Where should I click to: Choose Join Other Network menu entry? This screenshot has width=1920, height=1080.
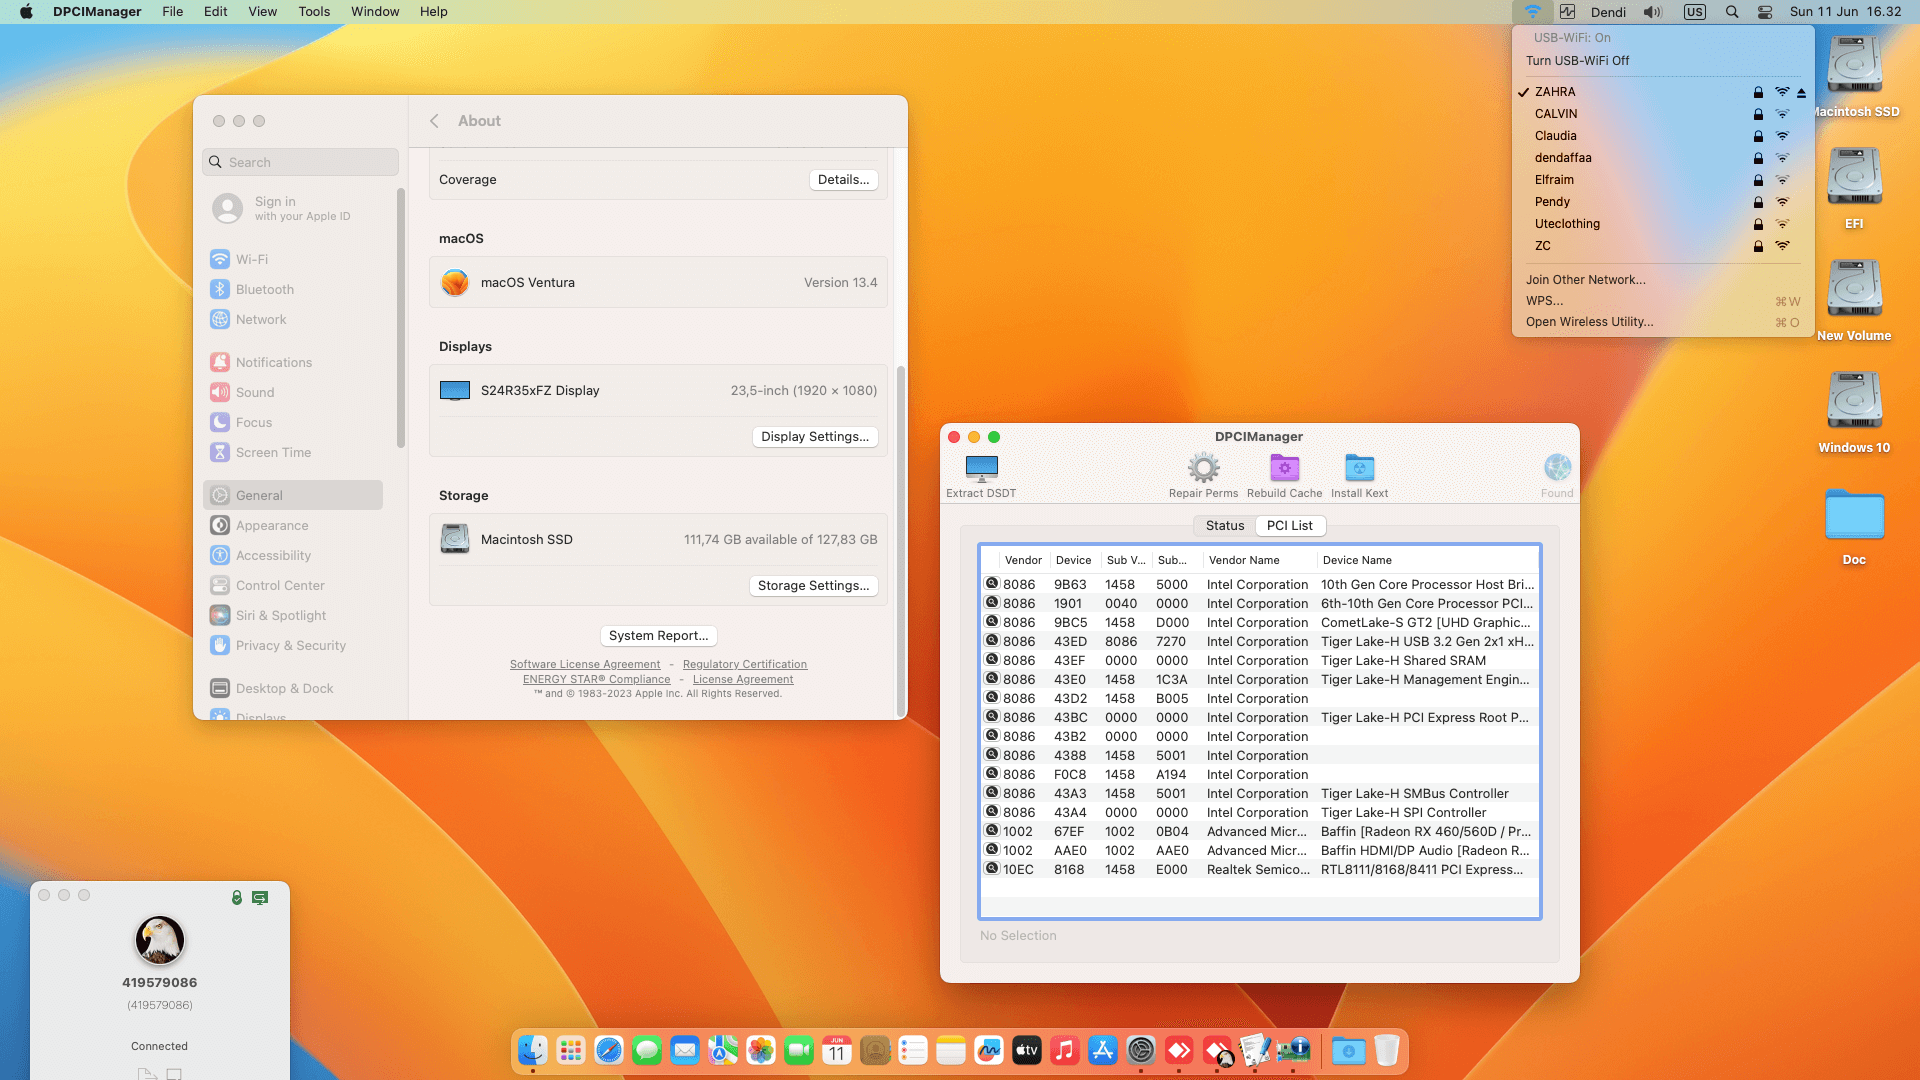pos(1662,280)
